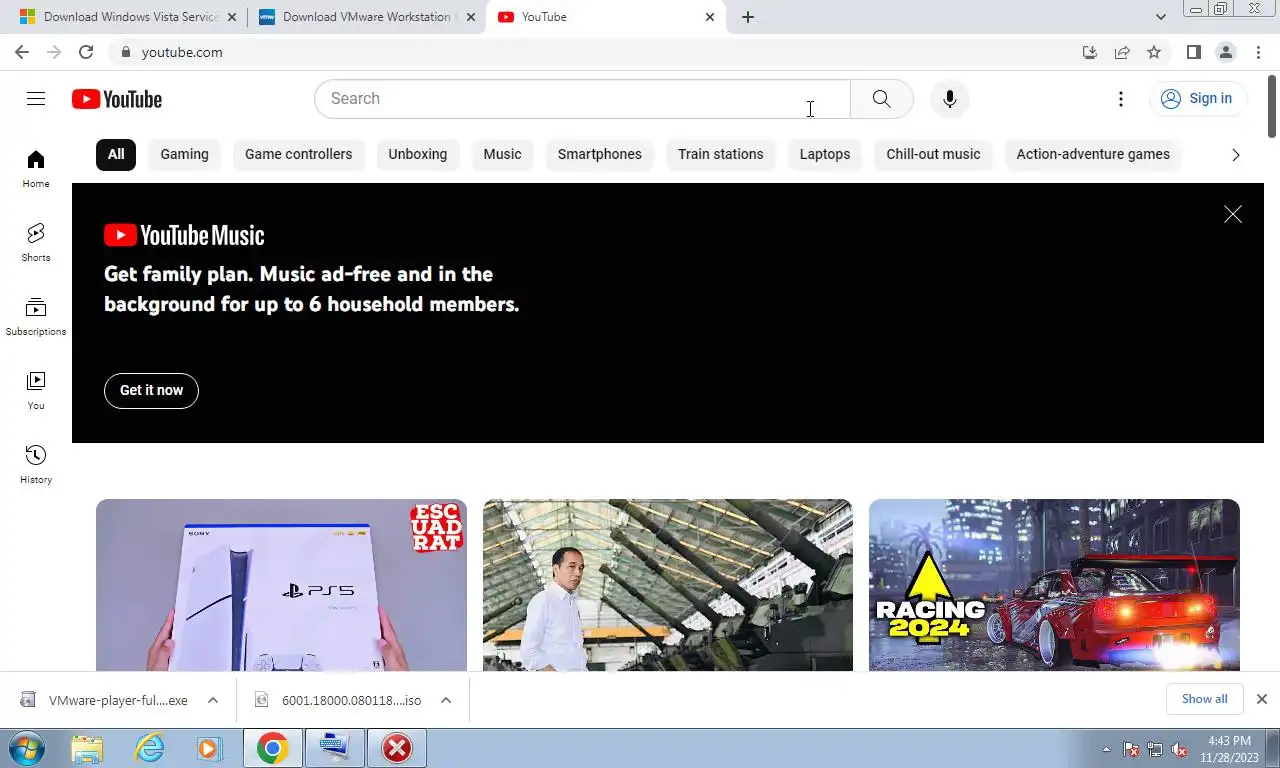Click Chrome taskbar icon
The image size is (1280, 768).
pos(272,748)
